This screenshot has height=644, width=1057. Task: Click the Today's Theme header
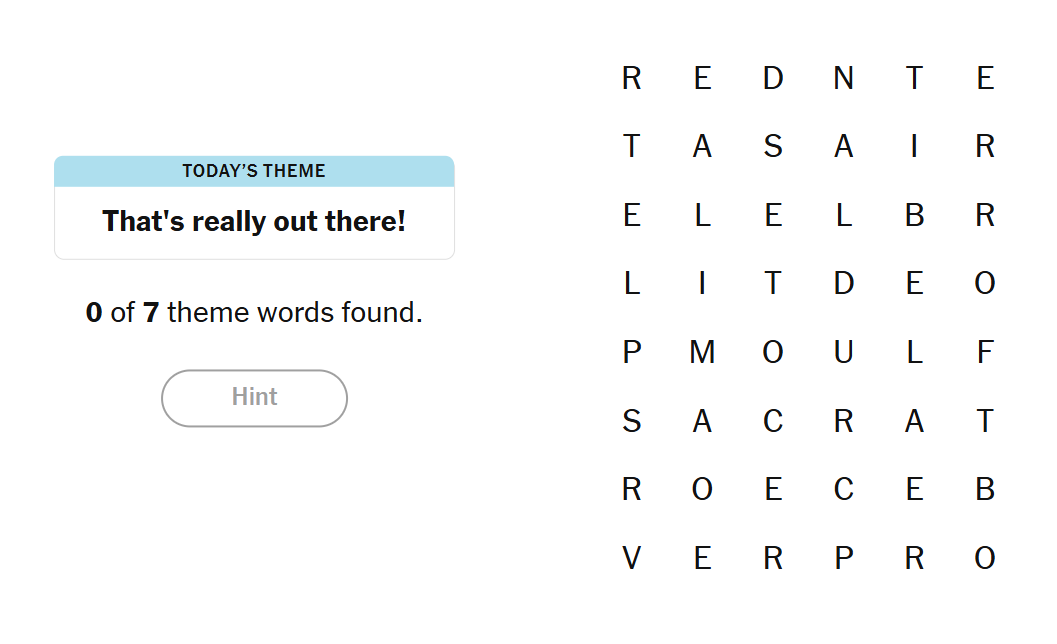254,171
